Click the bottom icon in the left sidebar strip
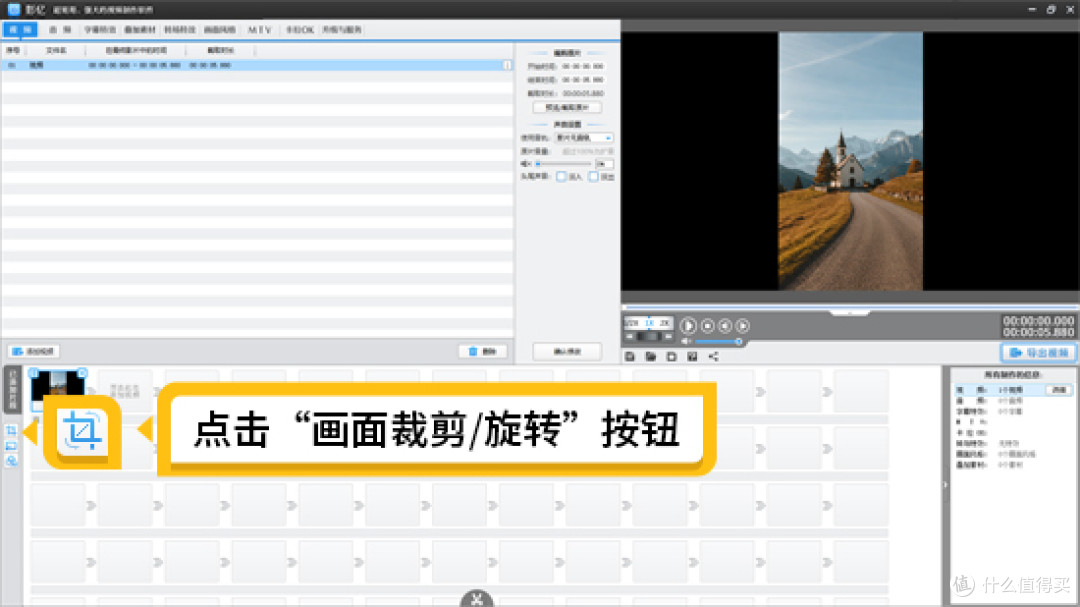This screenshot has width=1080, height=607. (11, 461)
